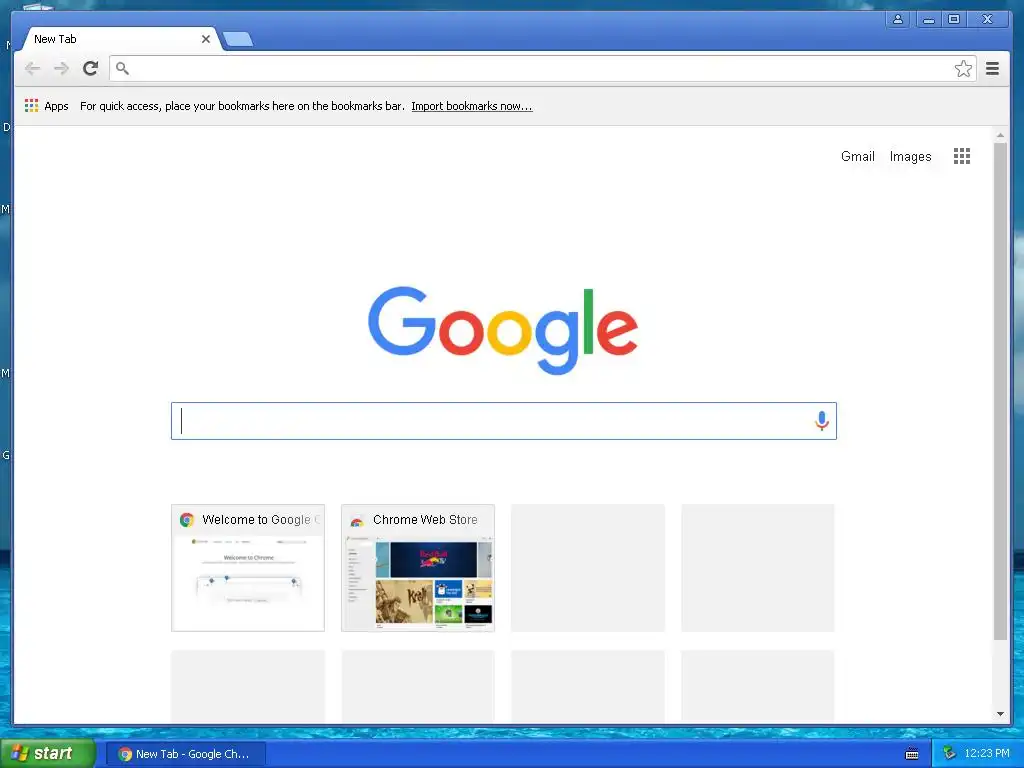Click the Google logo
The height and width of the screenshot is (768, 1024).
tap(503, 330)
